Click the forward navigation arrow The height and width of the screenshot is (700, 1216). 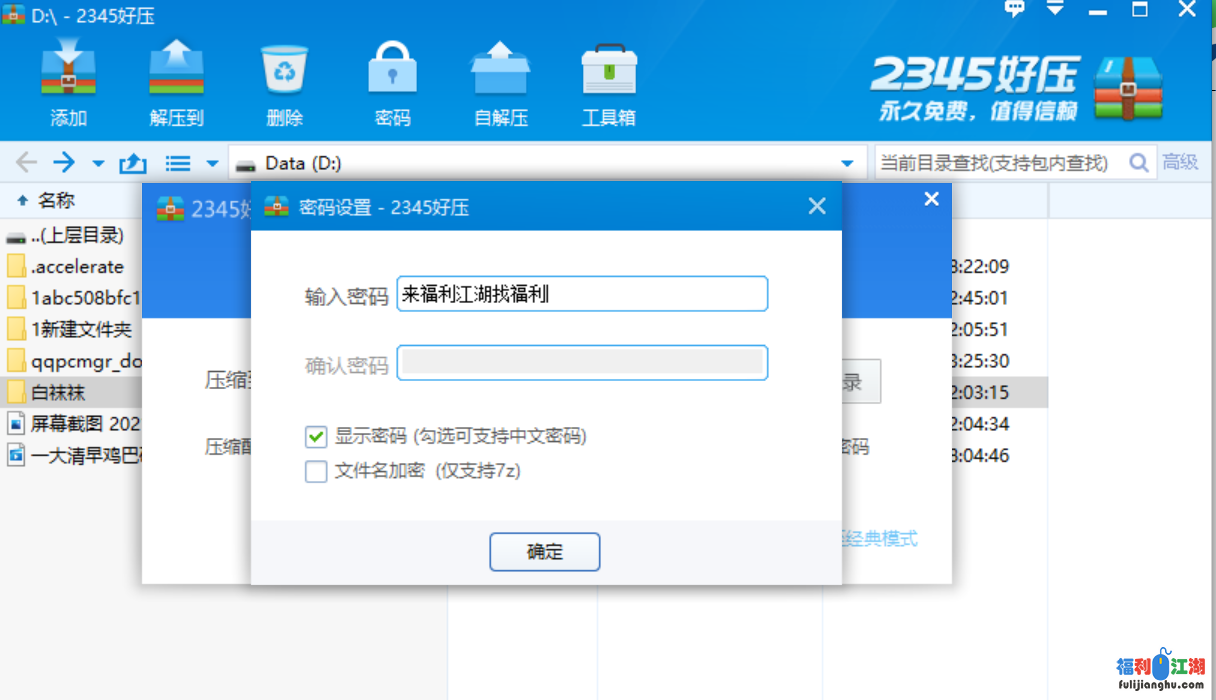(64, 163)
